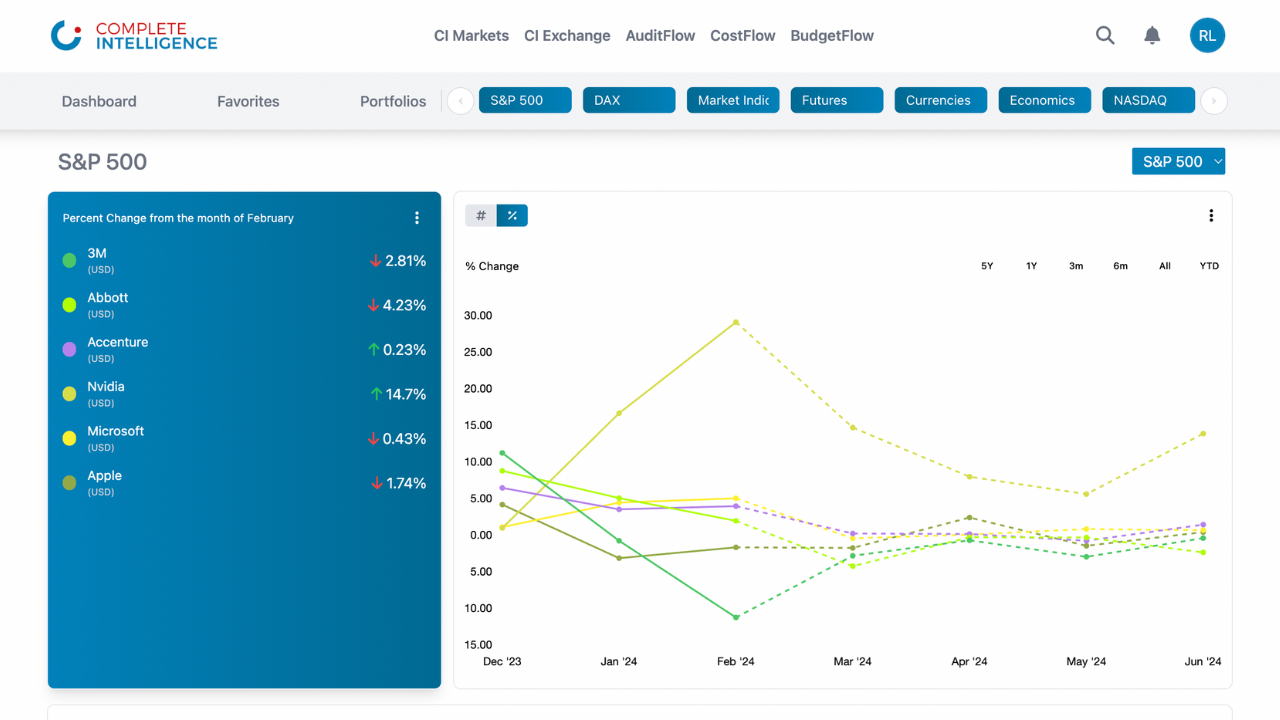Click the lime Abbott color dot

click(x=69, y=305)
